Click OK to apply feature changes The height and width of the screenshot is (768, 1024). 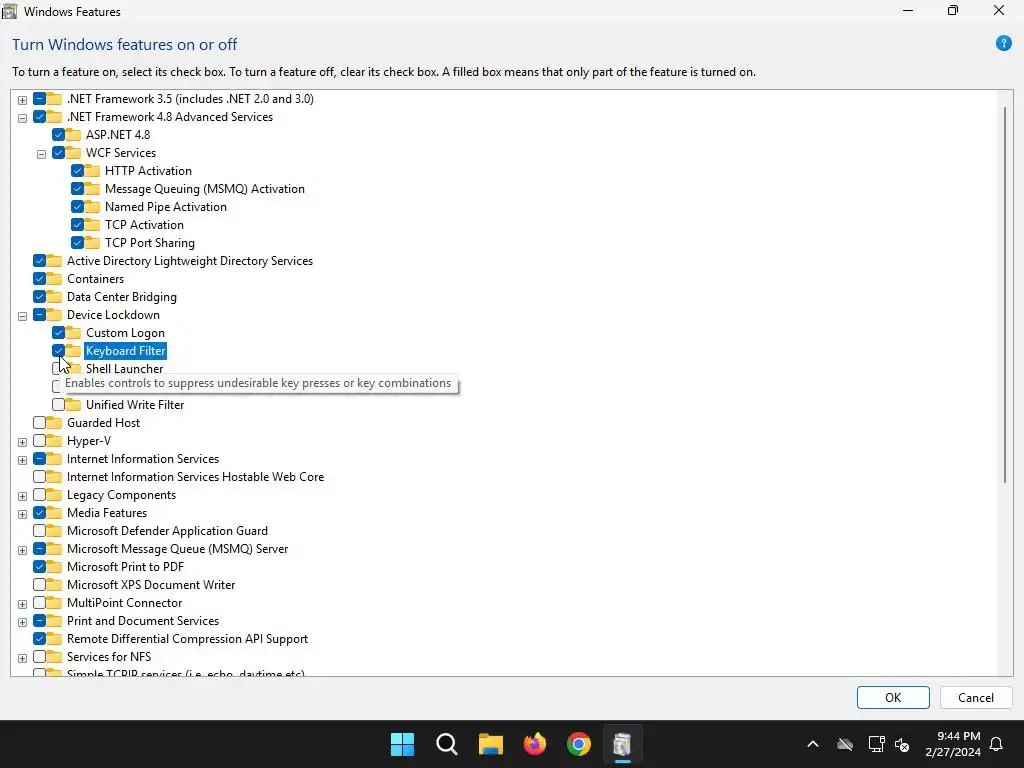(x=893, y=697)
